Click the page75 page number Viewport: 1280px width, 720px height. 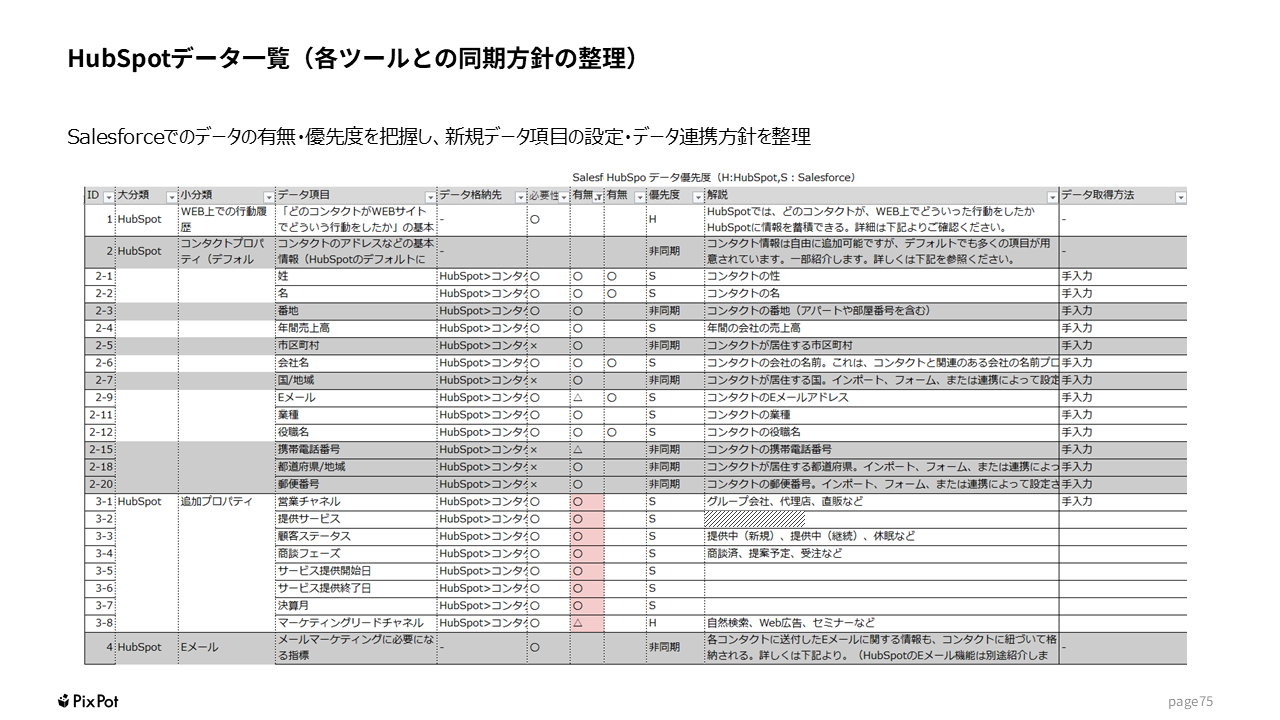pyautogui.click(x=1190, y=701)
